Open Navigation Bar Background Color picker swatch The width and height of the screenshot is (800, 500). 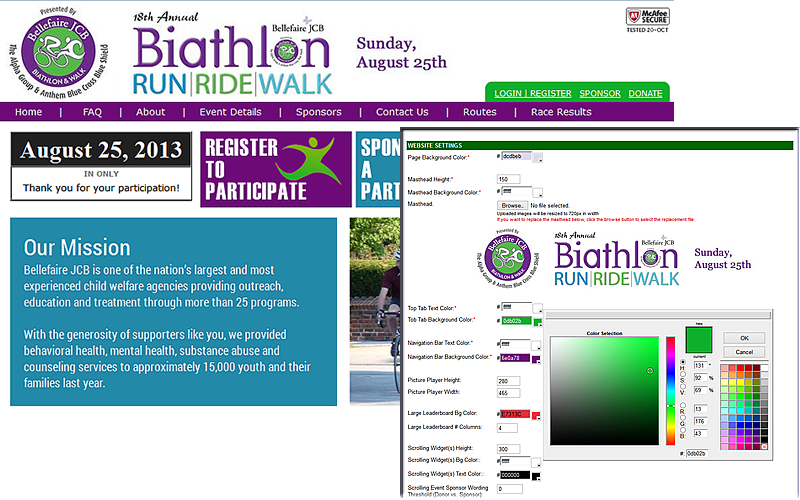click(538, 357)
